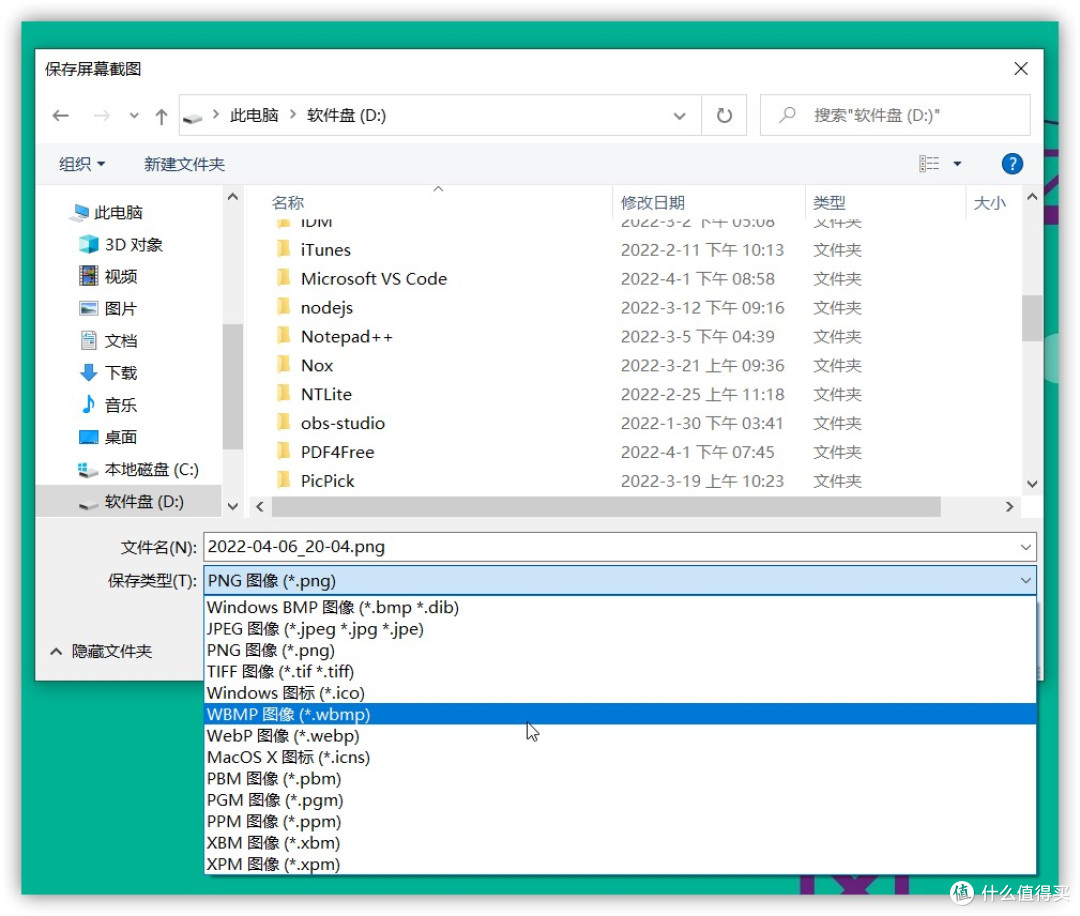Sort by the 名称 column header
Viewport: 1080px width, 916px height.
pyautogui.click(x=287, y=202)
